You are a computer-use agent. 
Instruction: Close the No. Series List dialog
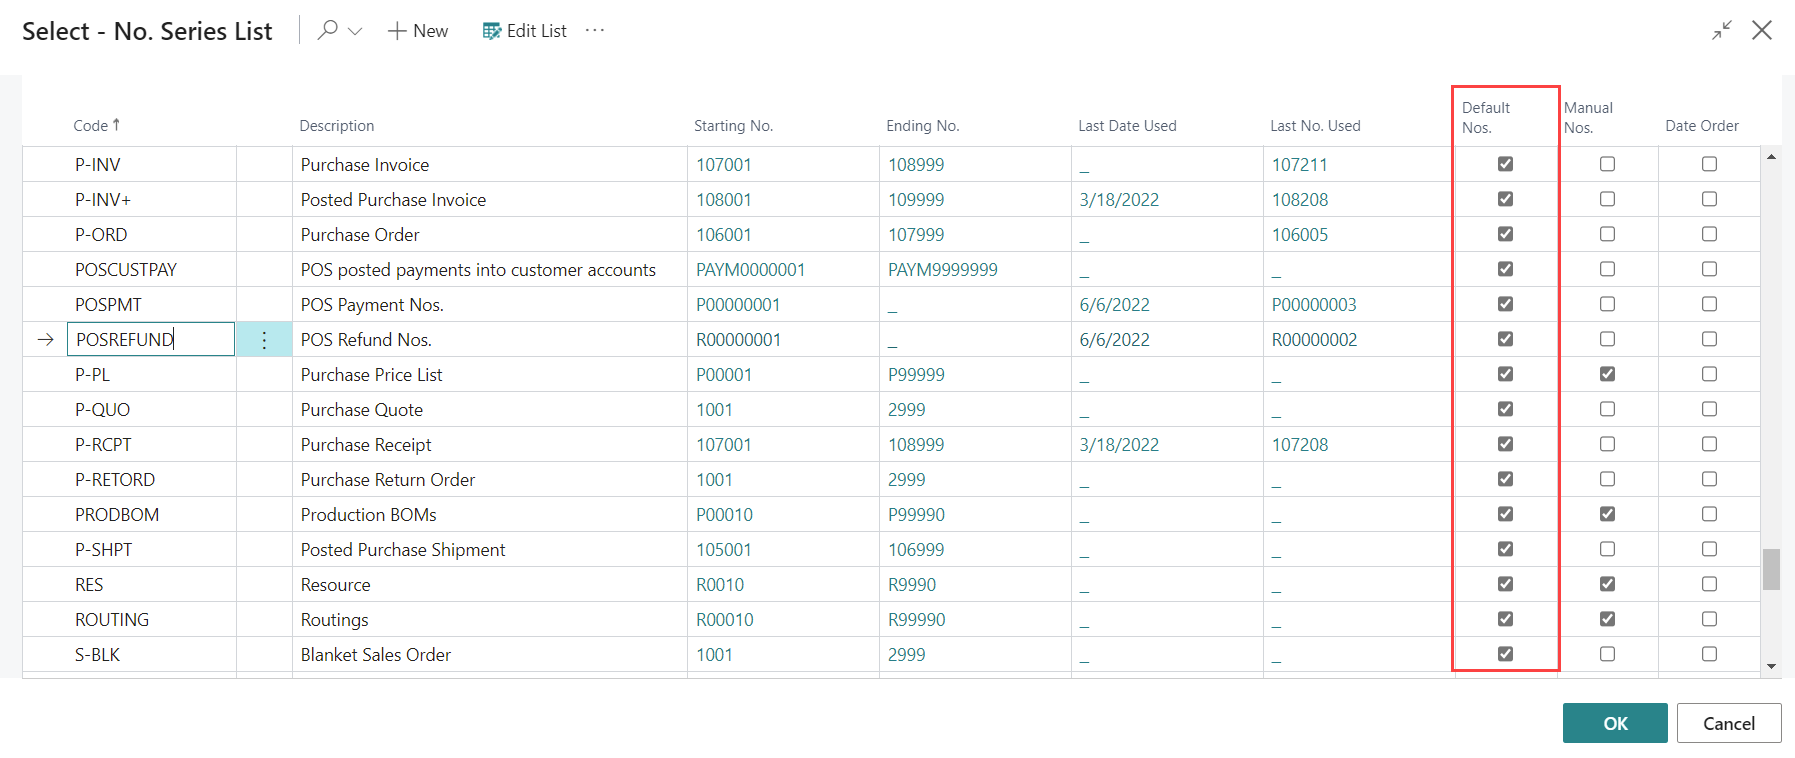coord(1762,31)
